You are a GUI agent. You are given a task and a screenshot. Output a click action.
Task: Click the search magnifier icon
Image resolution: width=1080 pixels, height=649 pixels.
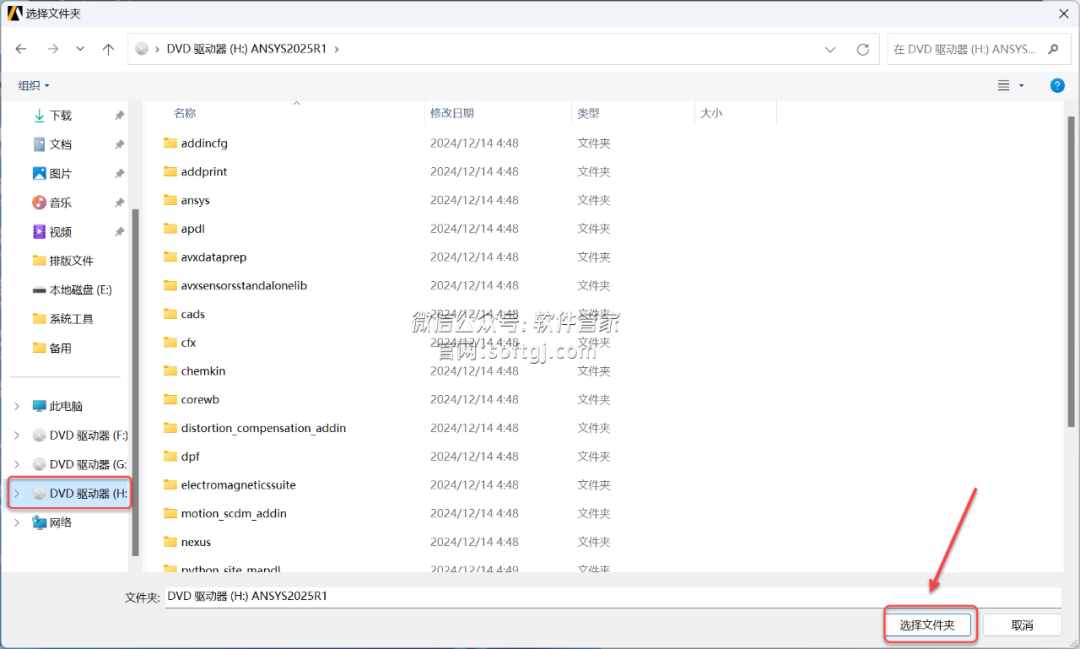click(1053, 49)
